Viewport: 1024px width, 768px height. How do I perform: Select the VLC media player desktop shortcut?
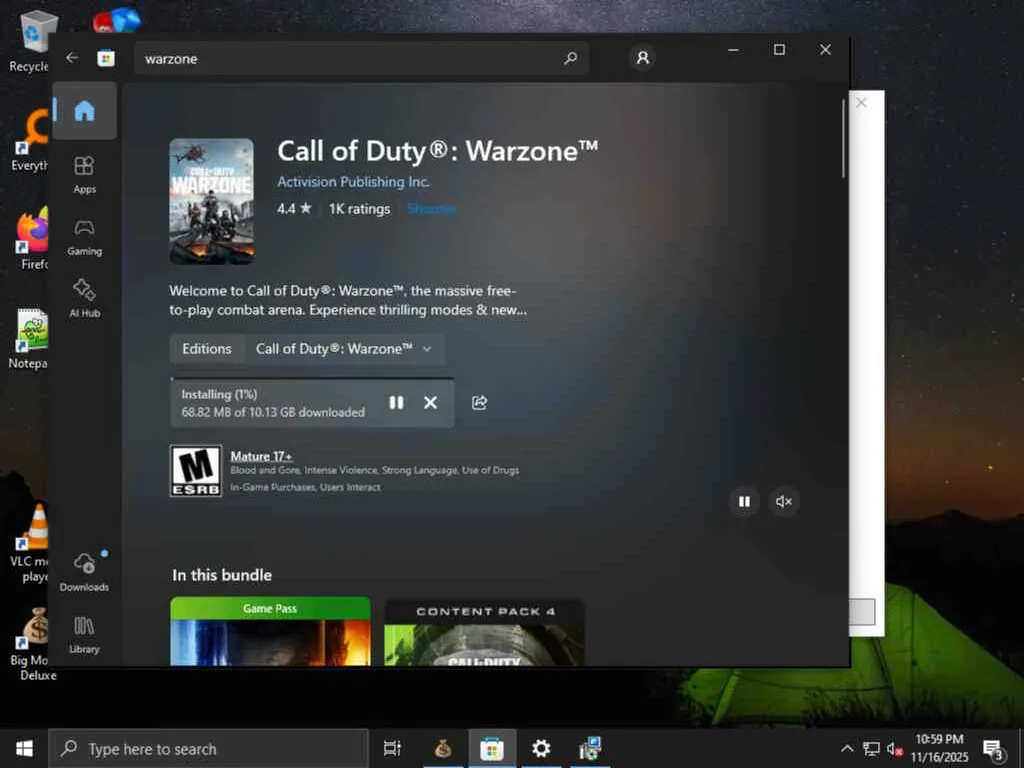[x=30, y=542]
